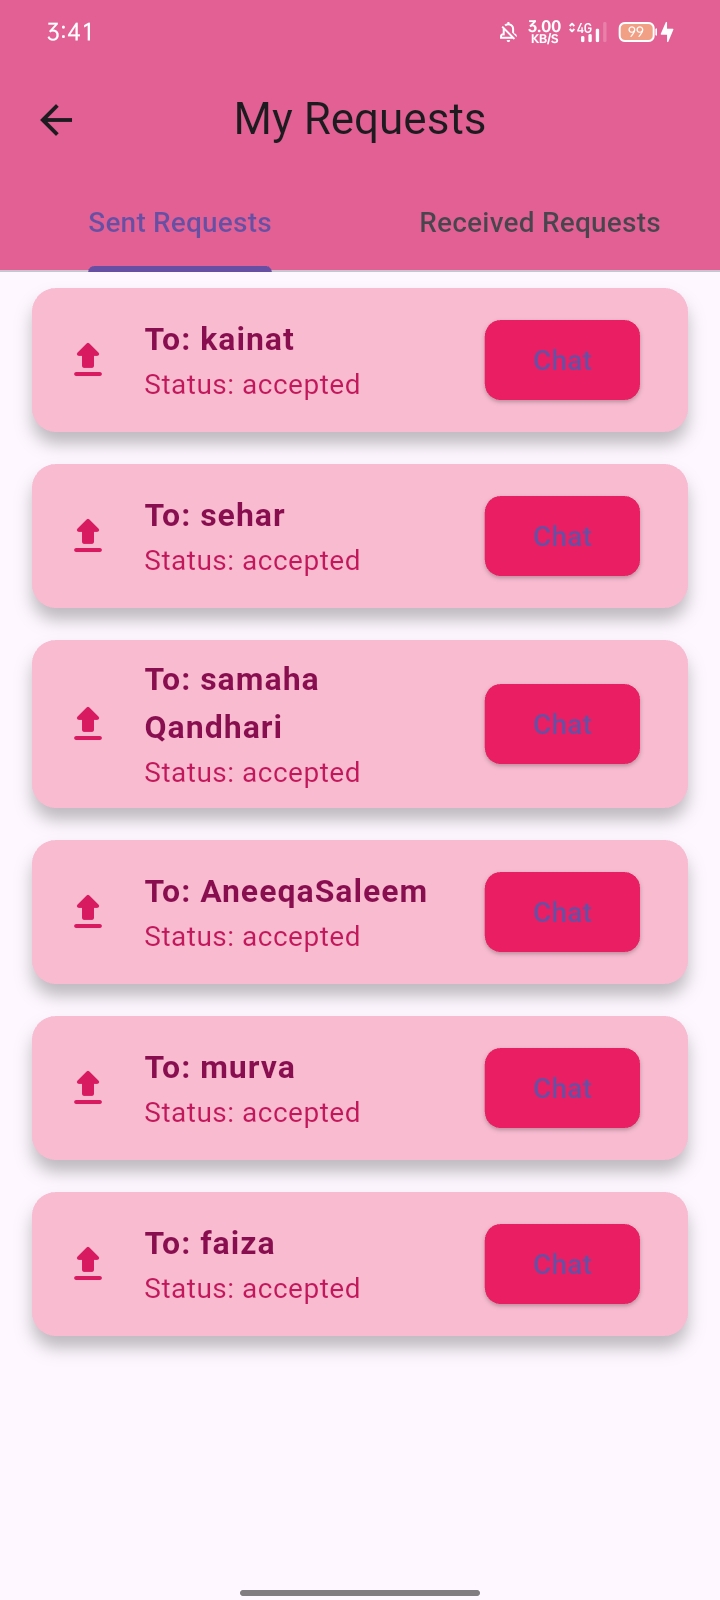Open Chat with kainat
This screenshot has height=1600, width=720.
(562, 360)
